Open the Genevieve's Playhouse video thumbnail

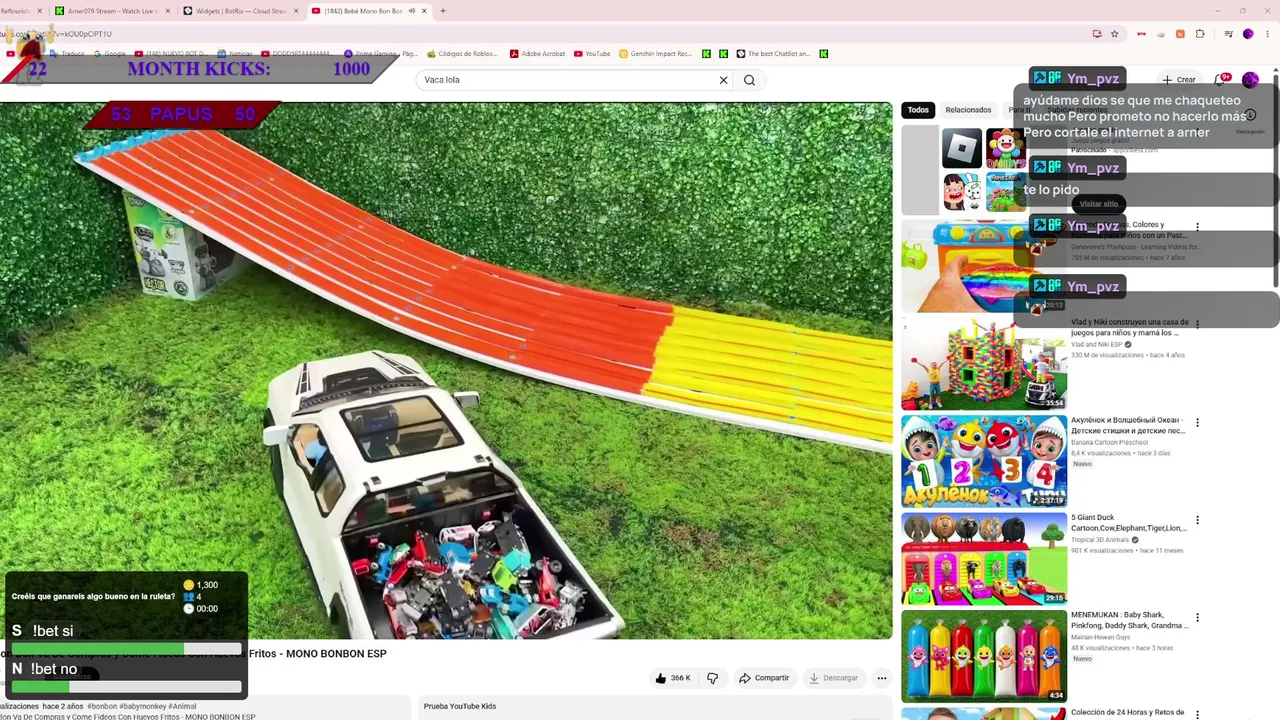coord(984,266)
